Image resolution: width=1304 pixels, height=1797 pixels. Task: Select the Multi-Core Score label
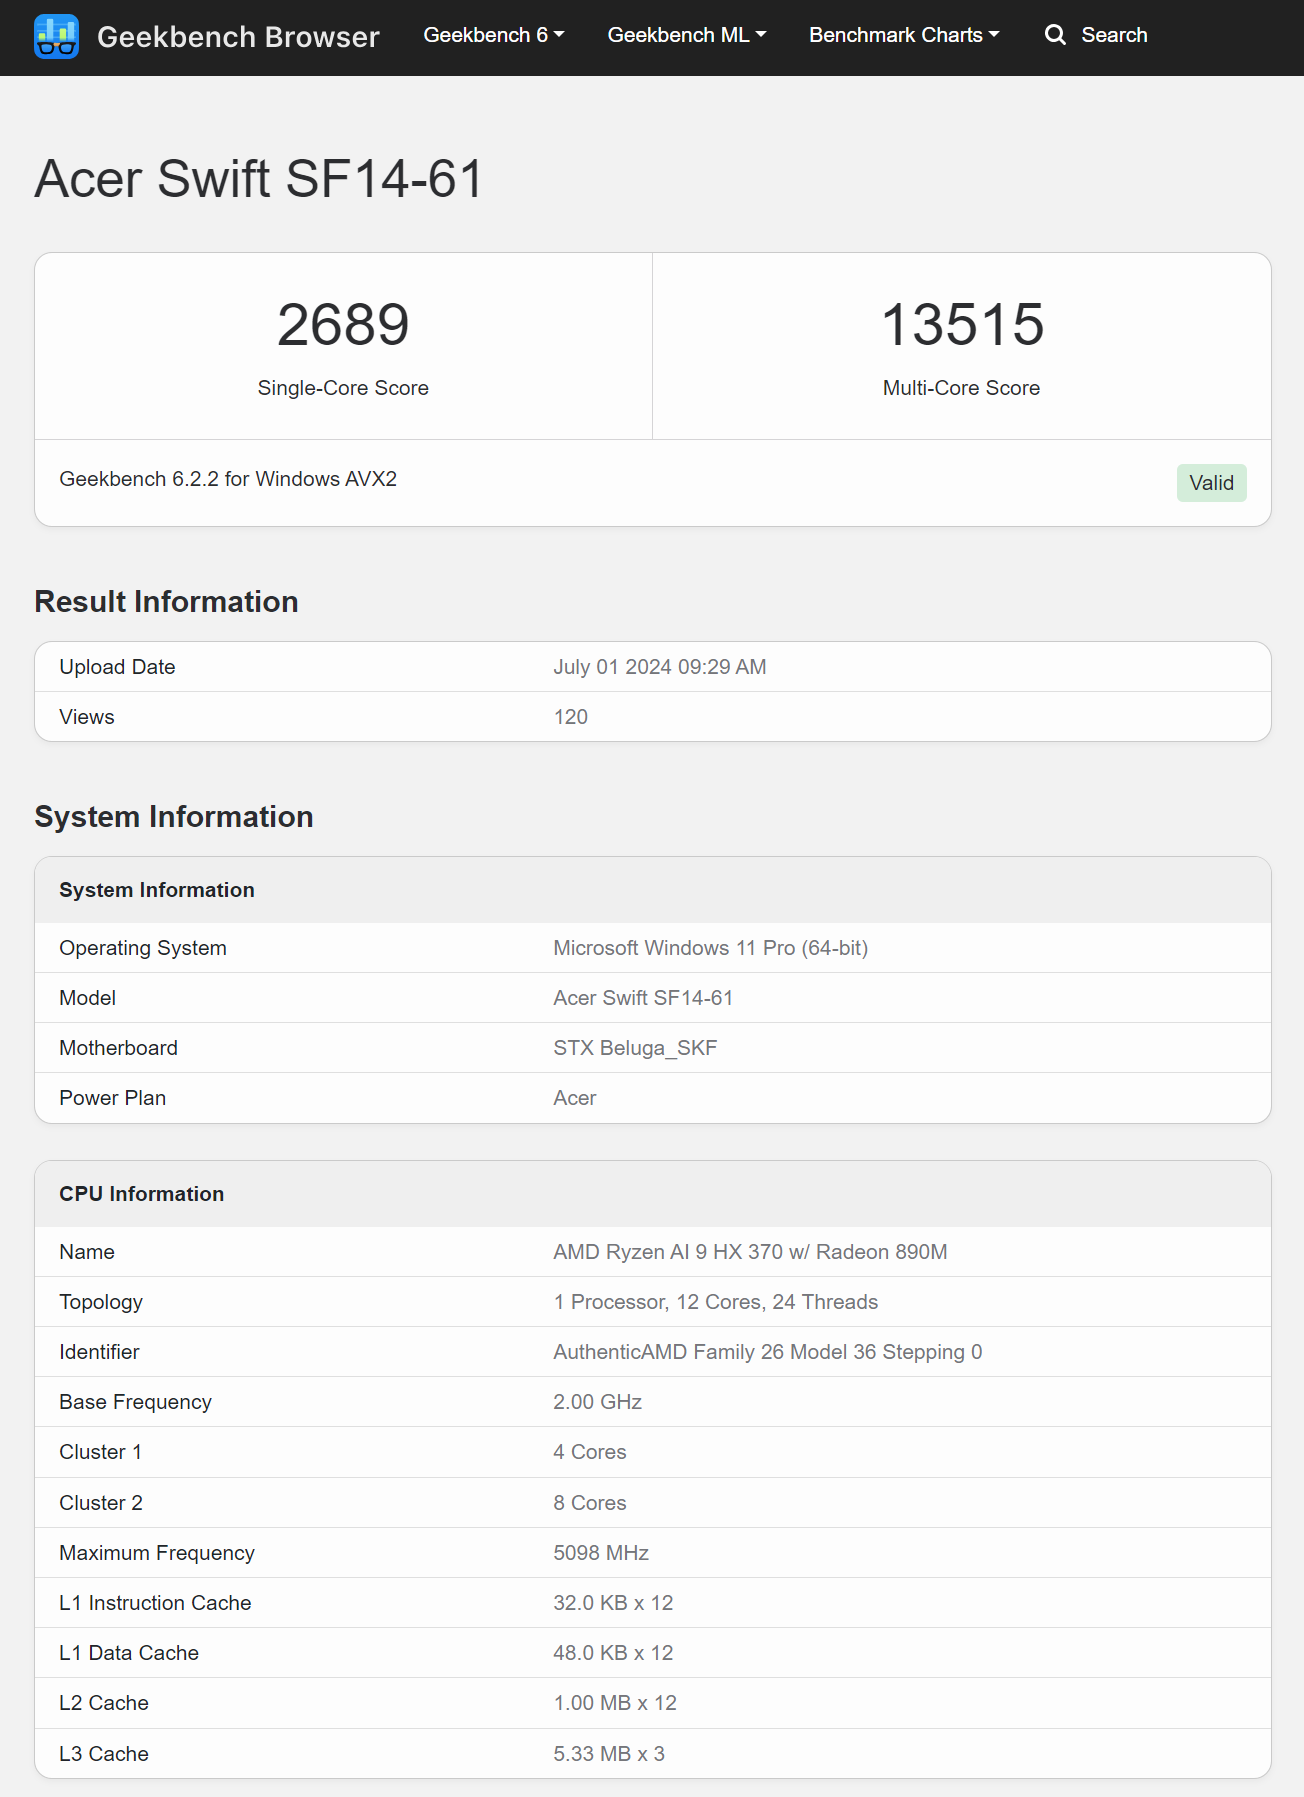click(961, 388)
